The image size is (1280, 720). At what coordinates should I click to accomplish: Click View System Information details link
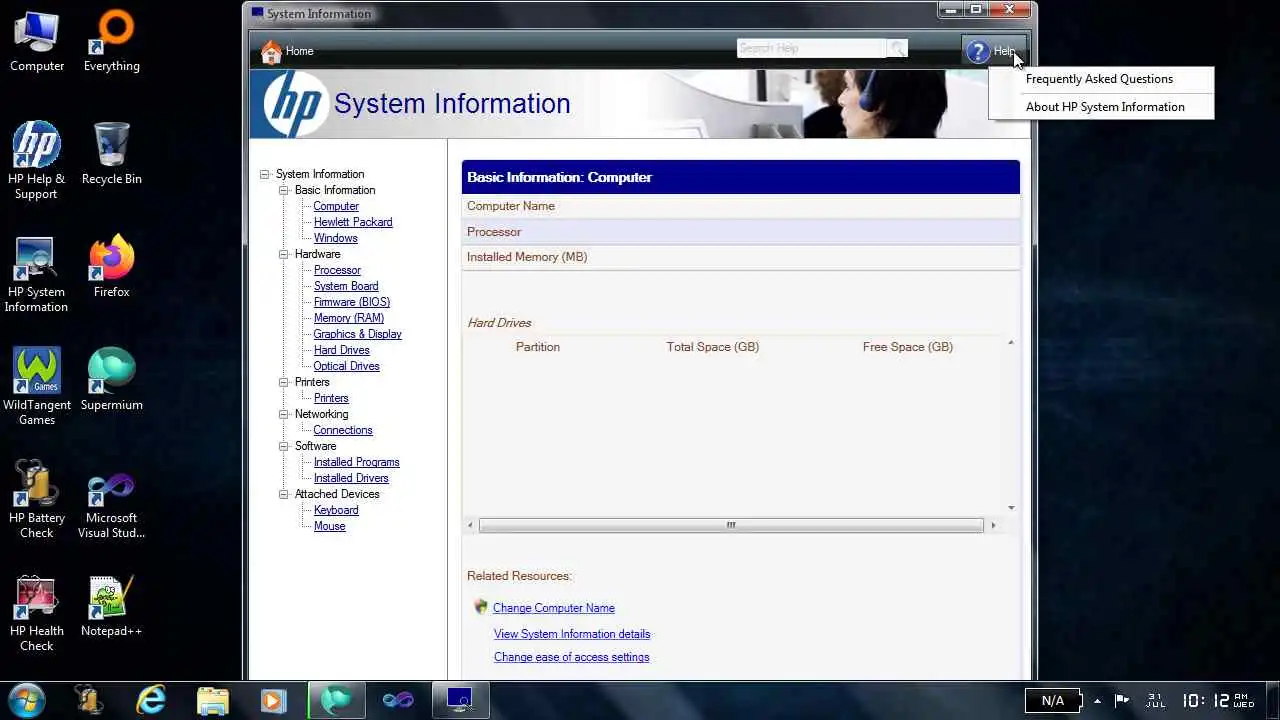click(572, 634)
